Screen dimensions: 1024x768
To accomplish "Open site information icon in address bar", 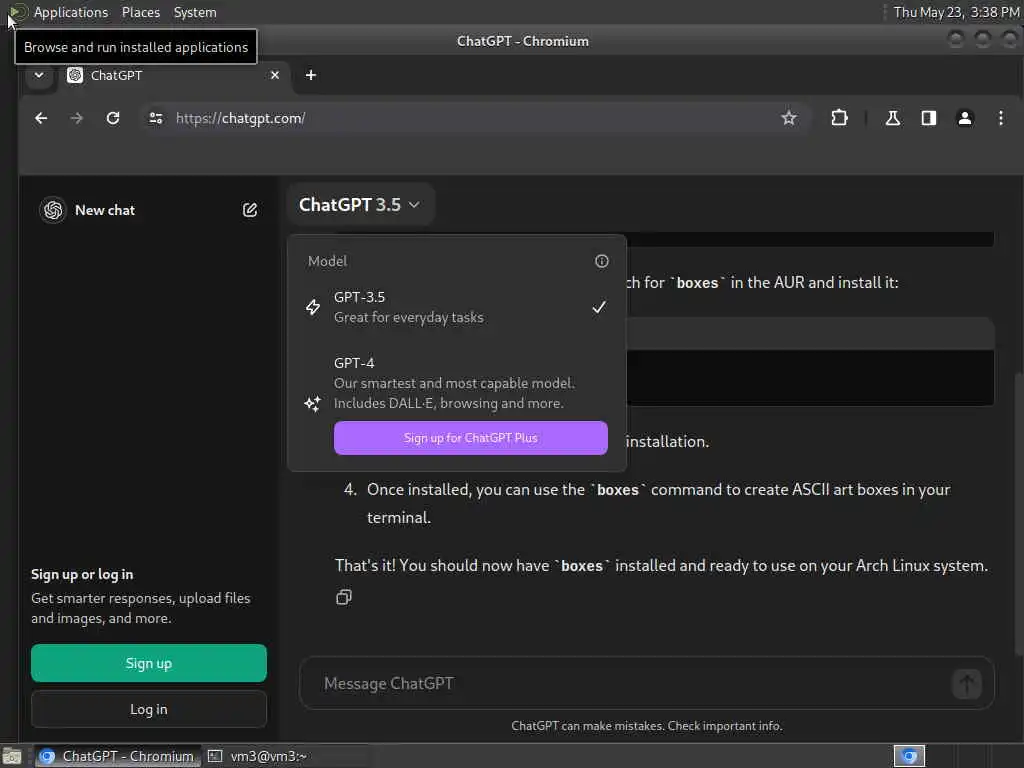I will 155,118.
